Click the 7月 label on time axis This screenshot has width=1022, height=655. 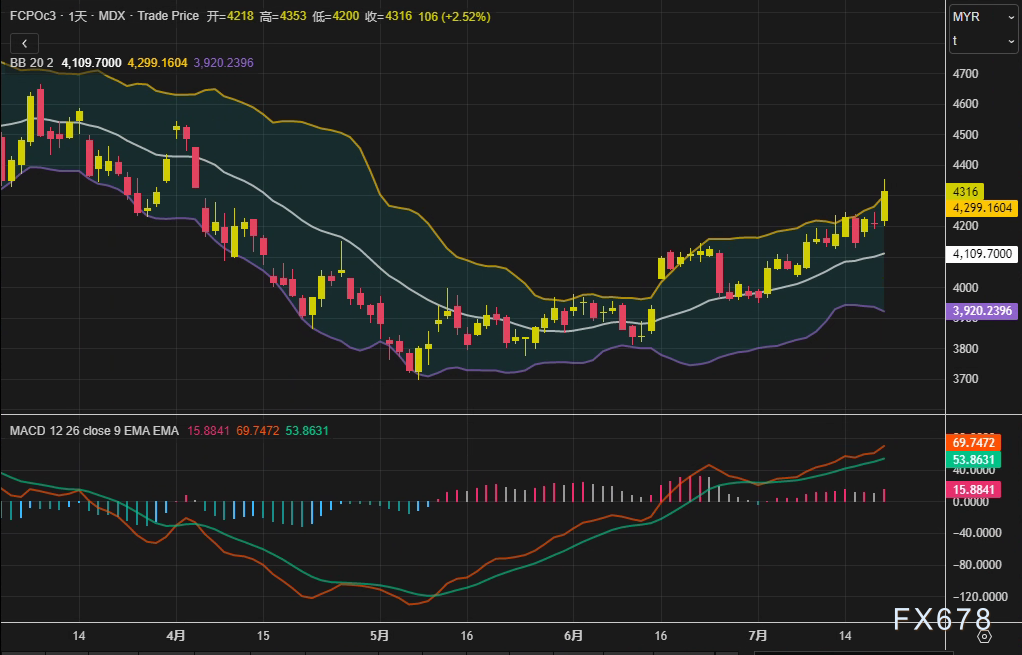point(758,635)
